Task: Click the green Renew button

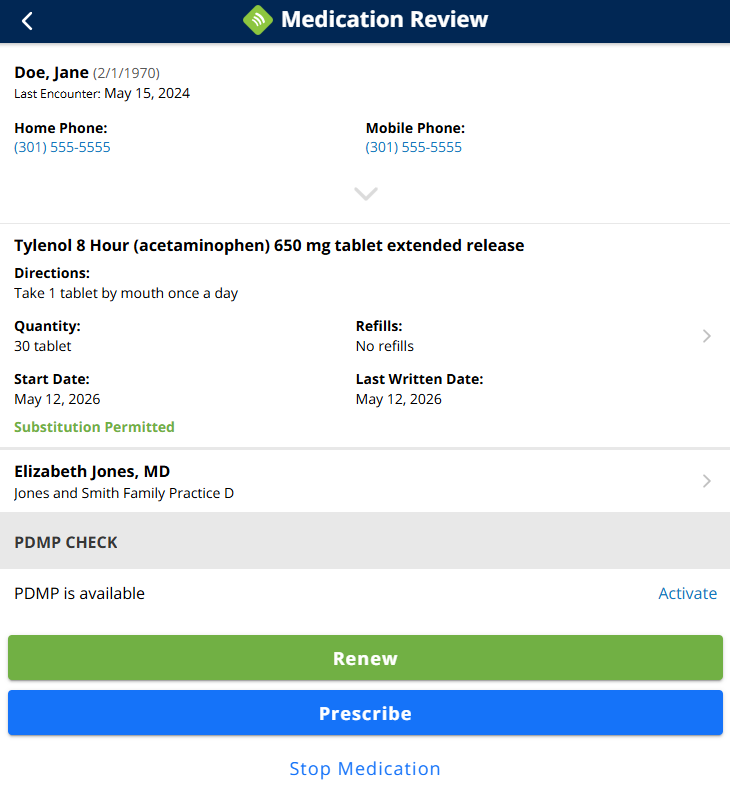Action: pos(365,658)
